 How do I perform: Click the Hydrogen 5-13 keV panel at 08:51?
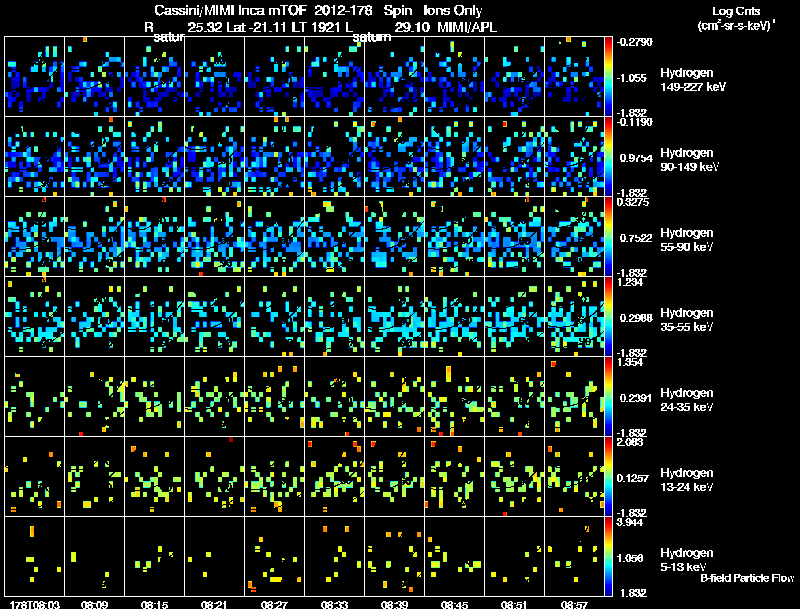(x=514, y=556)
